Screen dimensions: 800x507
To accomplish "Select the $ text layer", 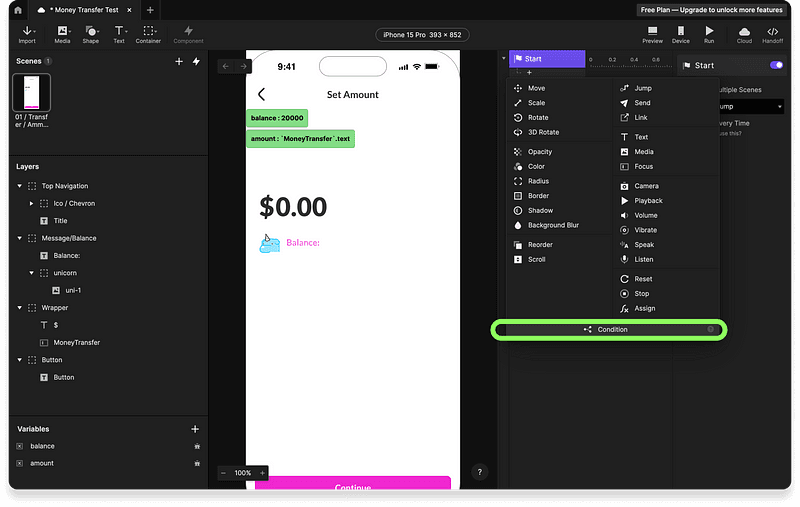I will [56, 325].
